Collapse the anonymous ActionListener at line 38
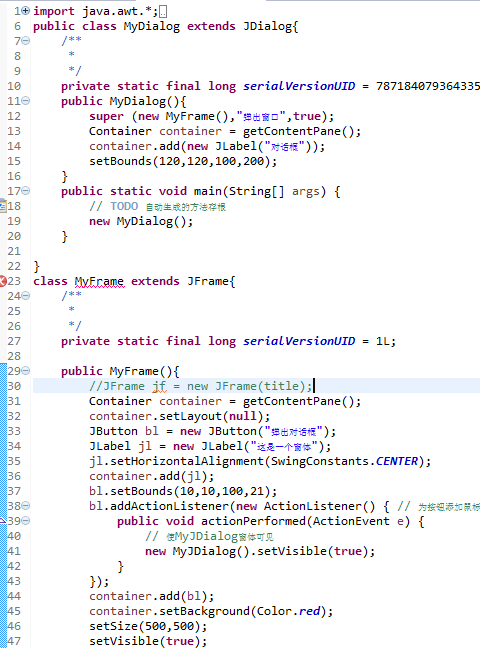Screen dimensions: 480x648 (x=26, y=506)
